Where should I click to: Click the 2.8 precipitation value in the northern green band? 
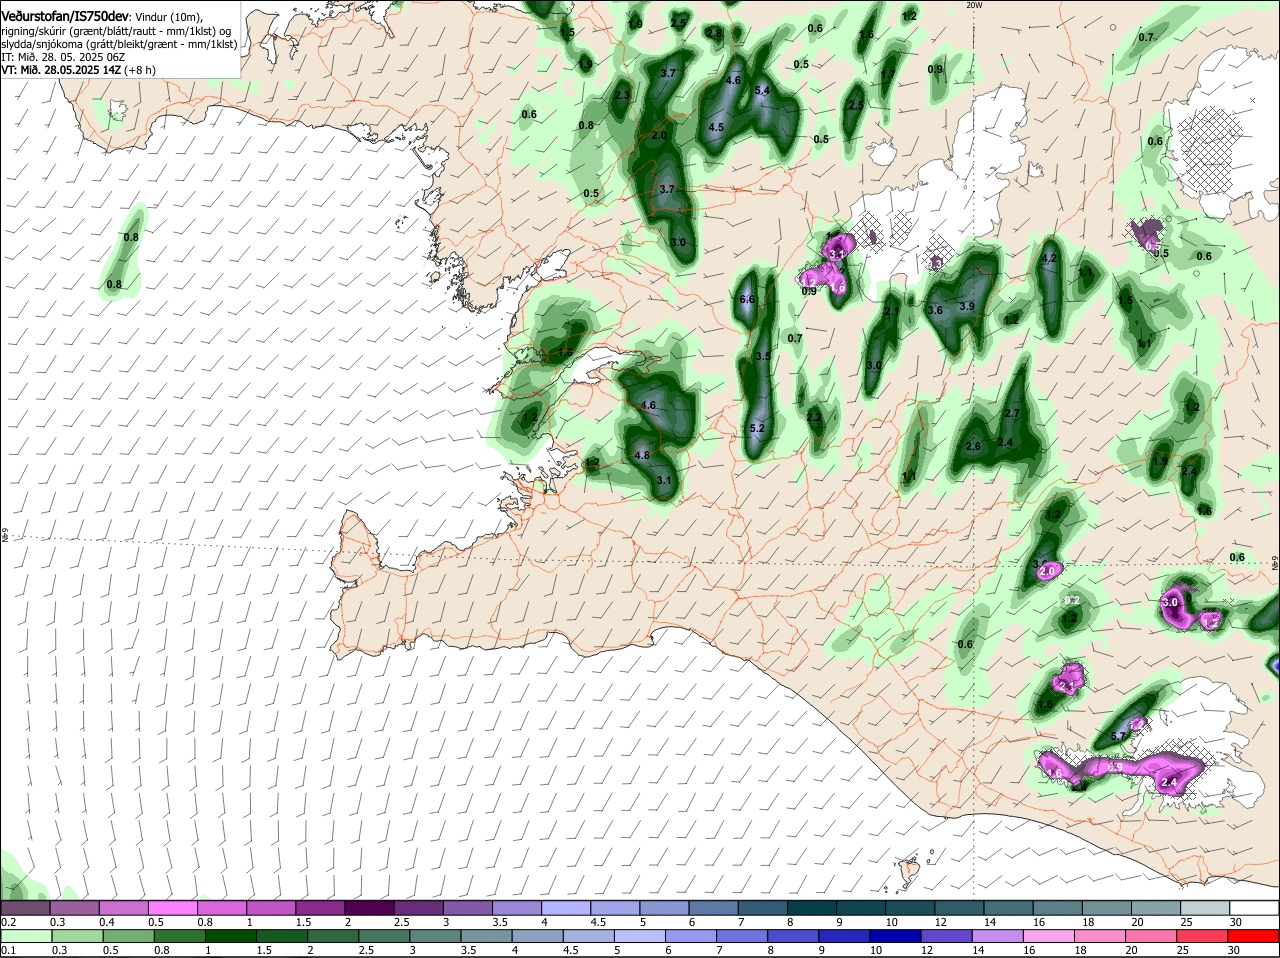[713, 33]
